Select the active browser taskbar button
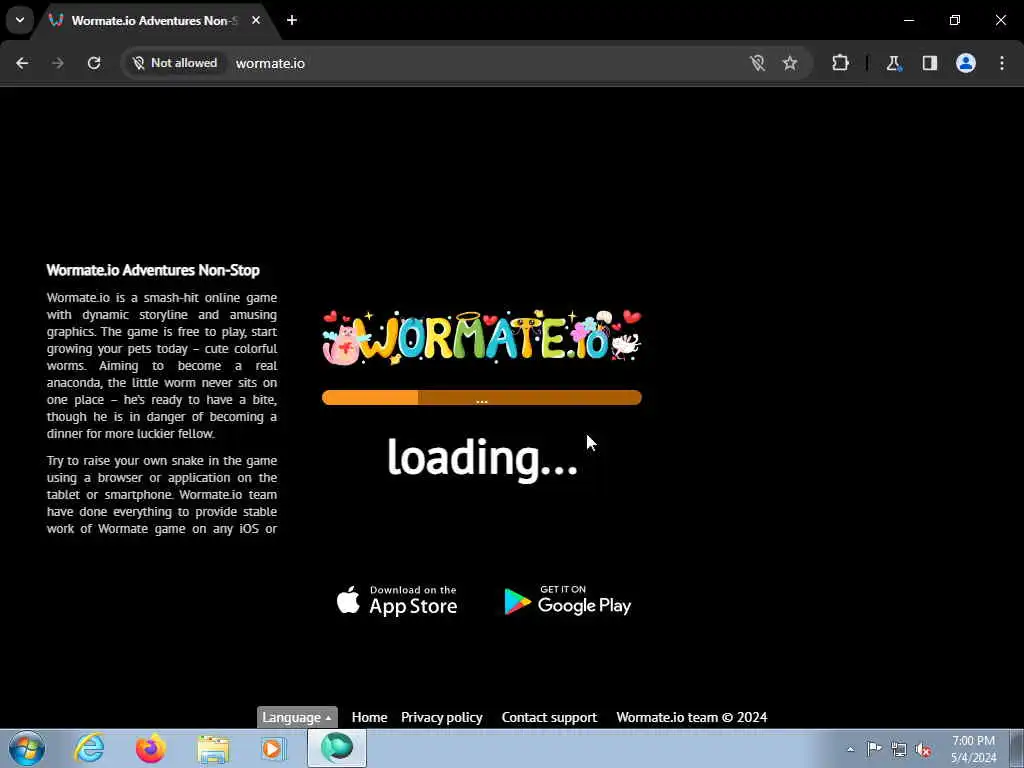This screenshot has width=1024, height=768. click(337, 748)
